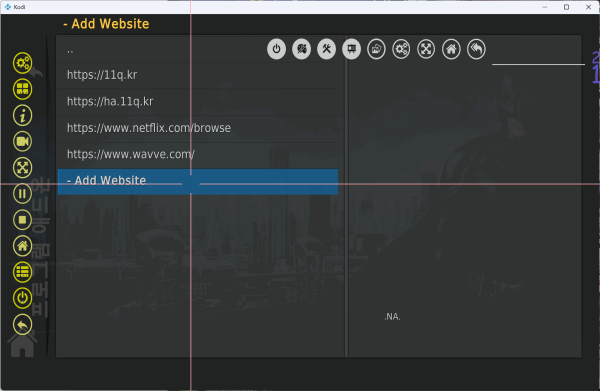Screen dimensions: 600x391
Task: Open the palette and brush skin icon
Action: pos(302,49)
